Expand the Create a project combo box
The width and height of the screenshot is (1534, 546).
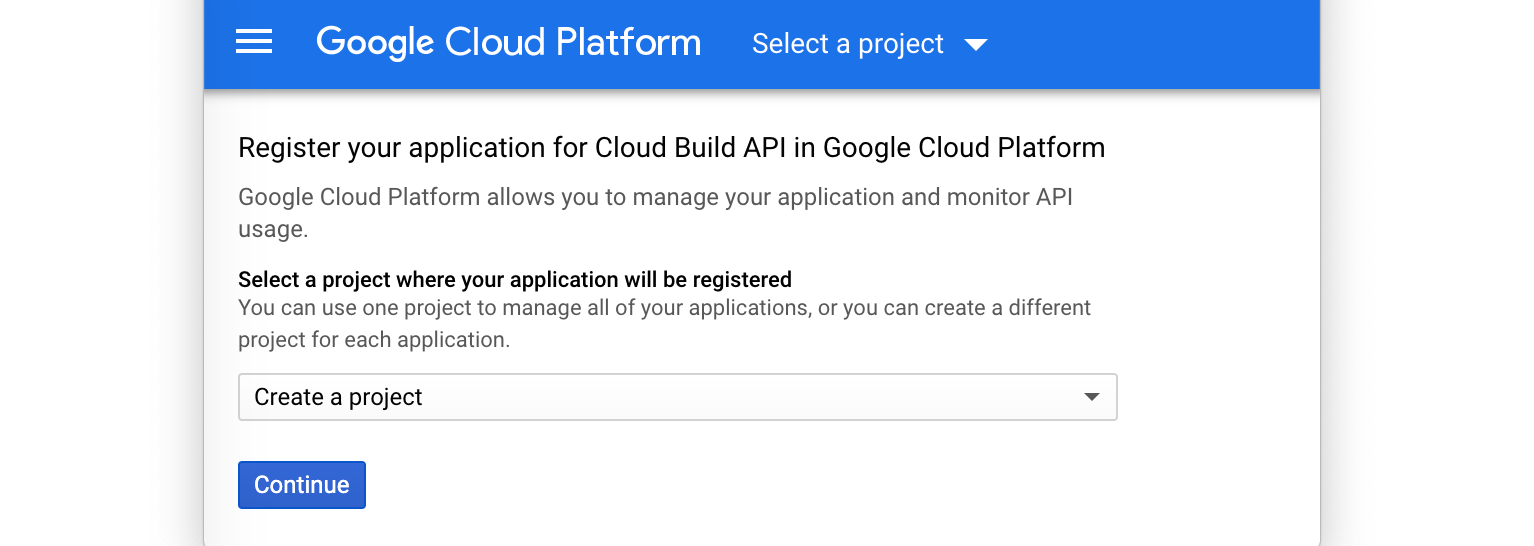click(677, 397)
